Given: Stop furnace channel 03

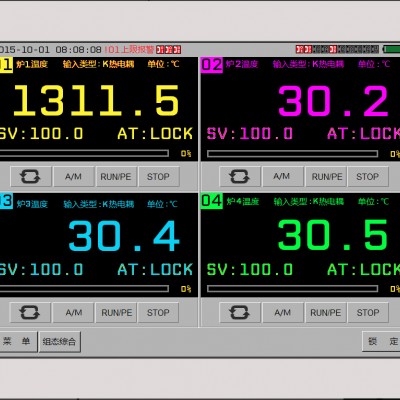Looking at the screenshot, I should tap(158, 313).
